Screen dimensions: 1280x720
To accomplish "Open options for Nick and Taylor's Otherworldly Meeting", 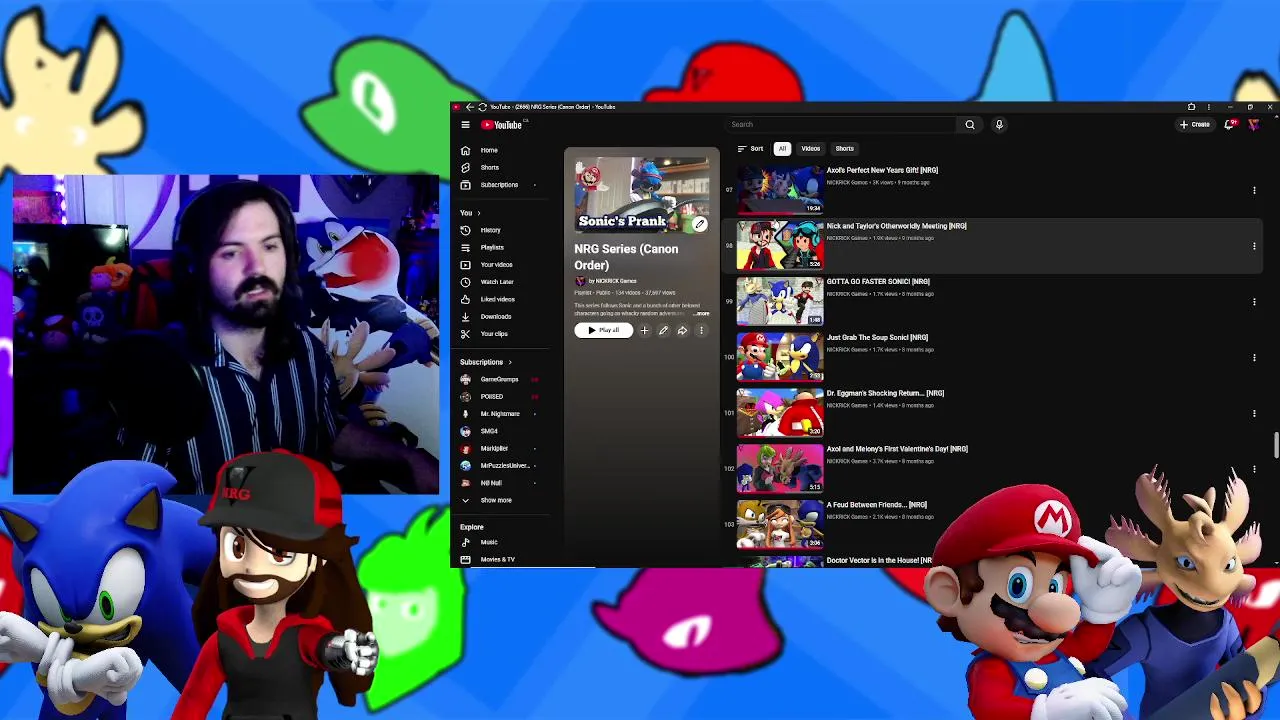I will click(x=1254, y=246).
